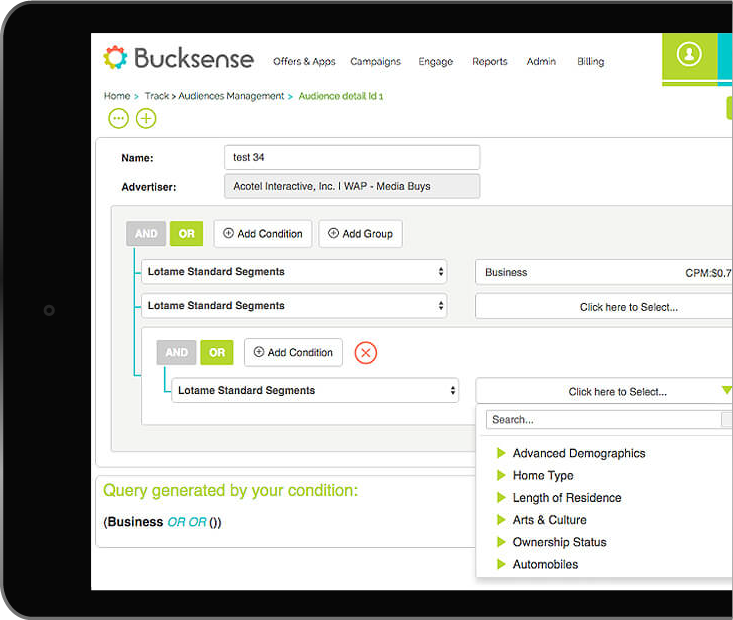
Task: Go to Track breadcrumb link
Action: (x=157, y=96)
